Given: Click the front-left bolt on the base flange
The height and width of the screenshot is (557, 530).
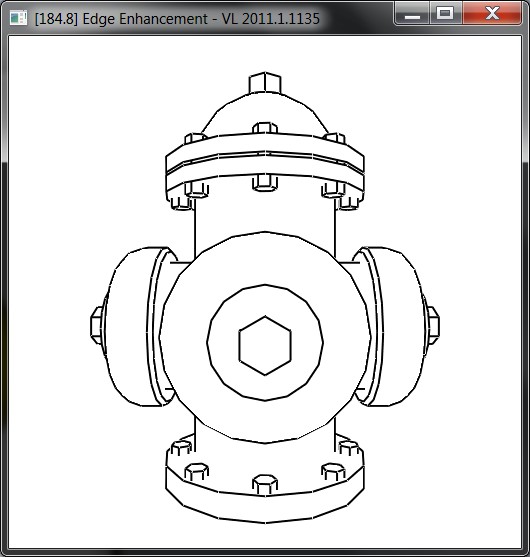Looking at the screenshot, I should [196, 472].
